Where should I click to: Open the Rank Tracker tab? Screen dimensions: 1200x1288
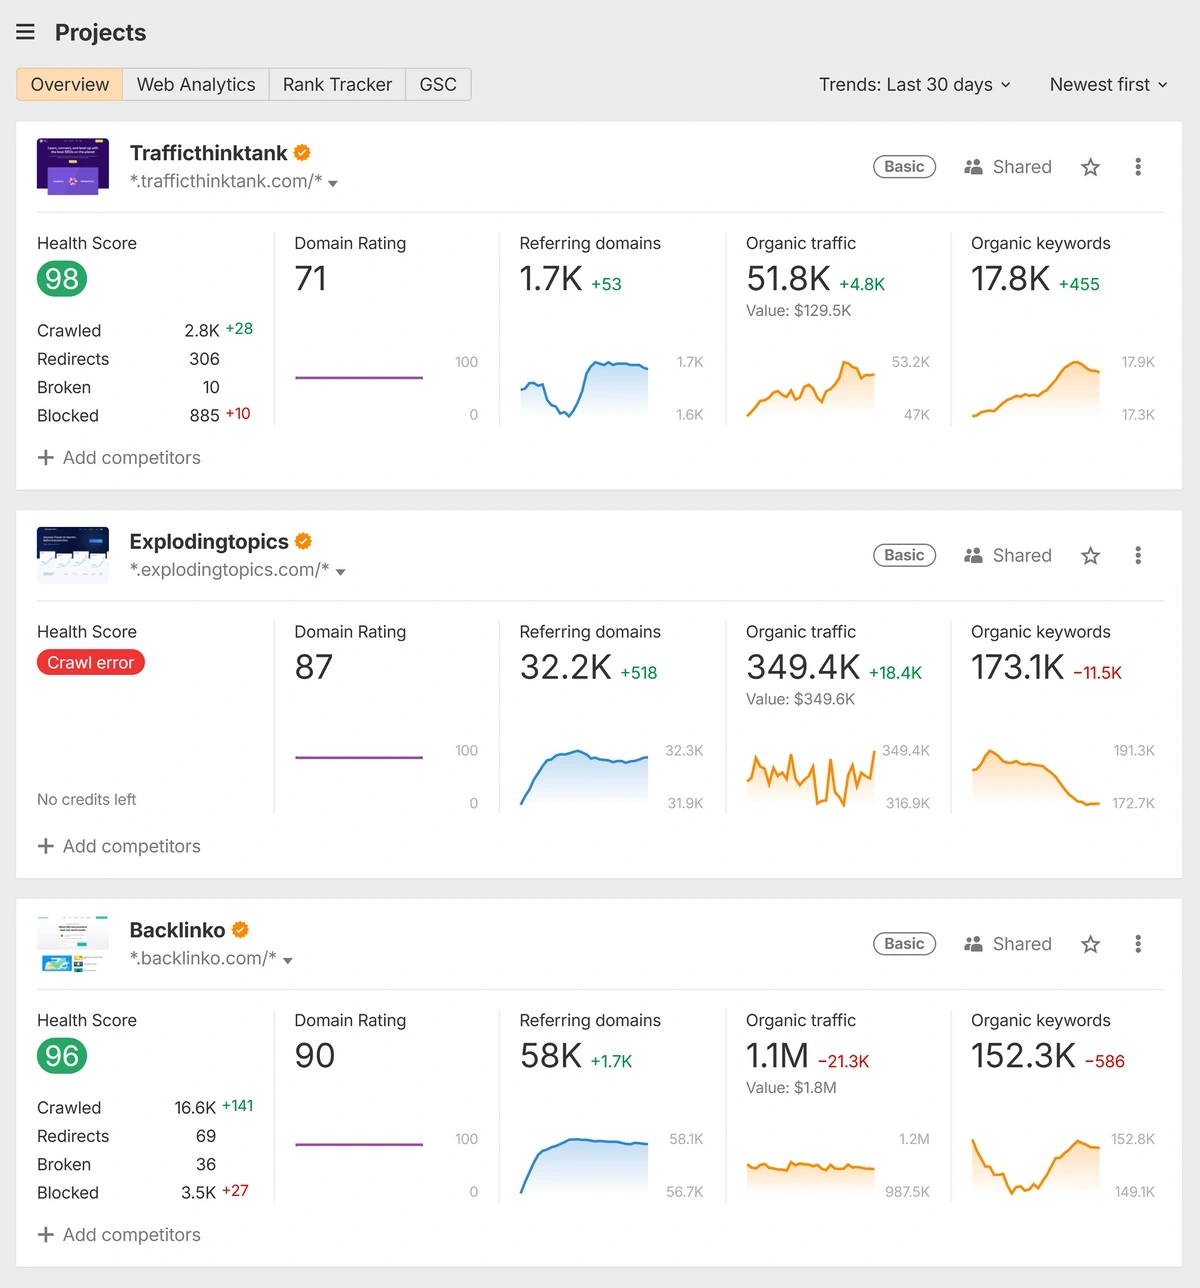pos(337,85)
